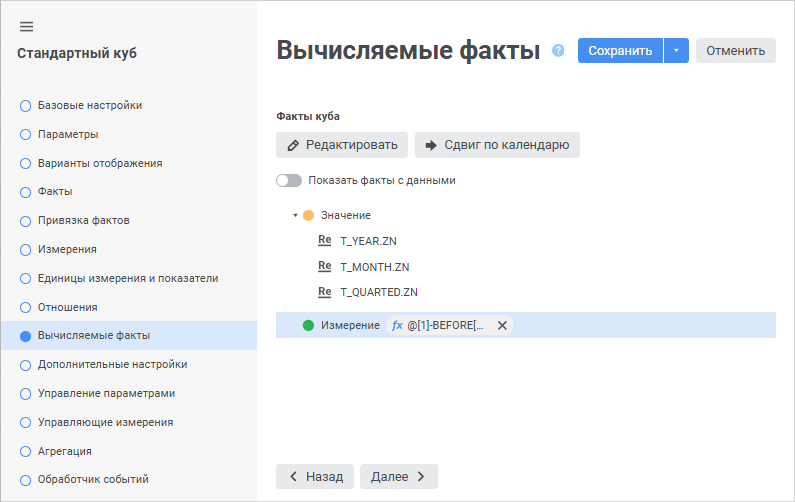Select the Параметры radio step
Screen dimensions: 795x502
click(25, 134)
